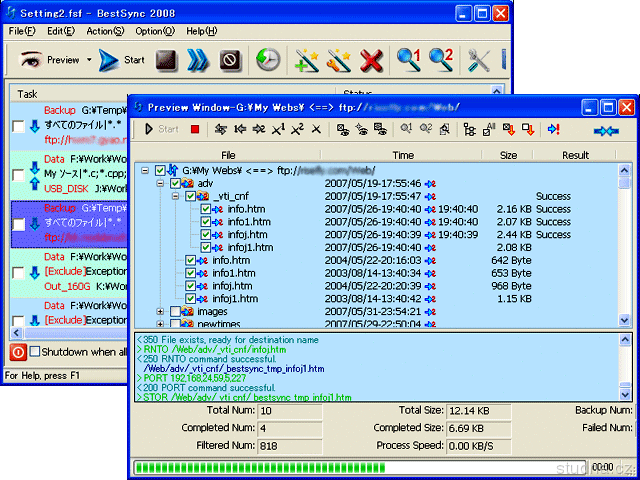Click the scheduler clock icon
The height and width of the screenshot is (480, 640).
tap(267, 61)
